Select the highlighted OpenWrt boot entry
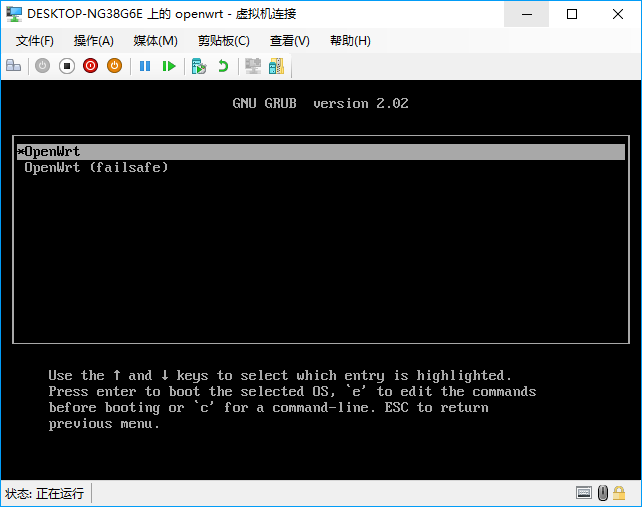 pyautogui.click(x=321, y=152)
